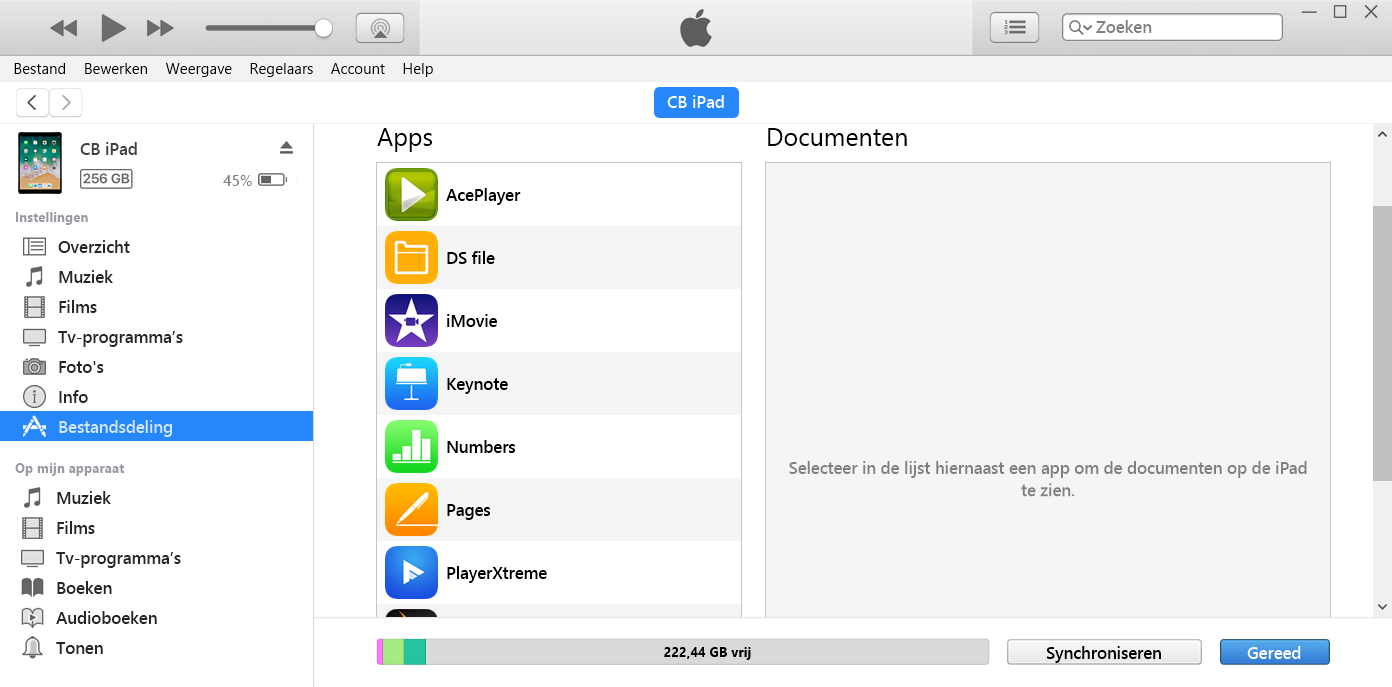Click the AirPlay icon button
The image size is (1392, 687).
pyautogui.click(x=380, y=28)
